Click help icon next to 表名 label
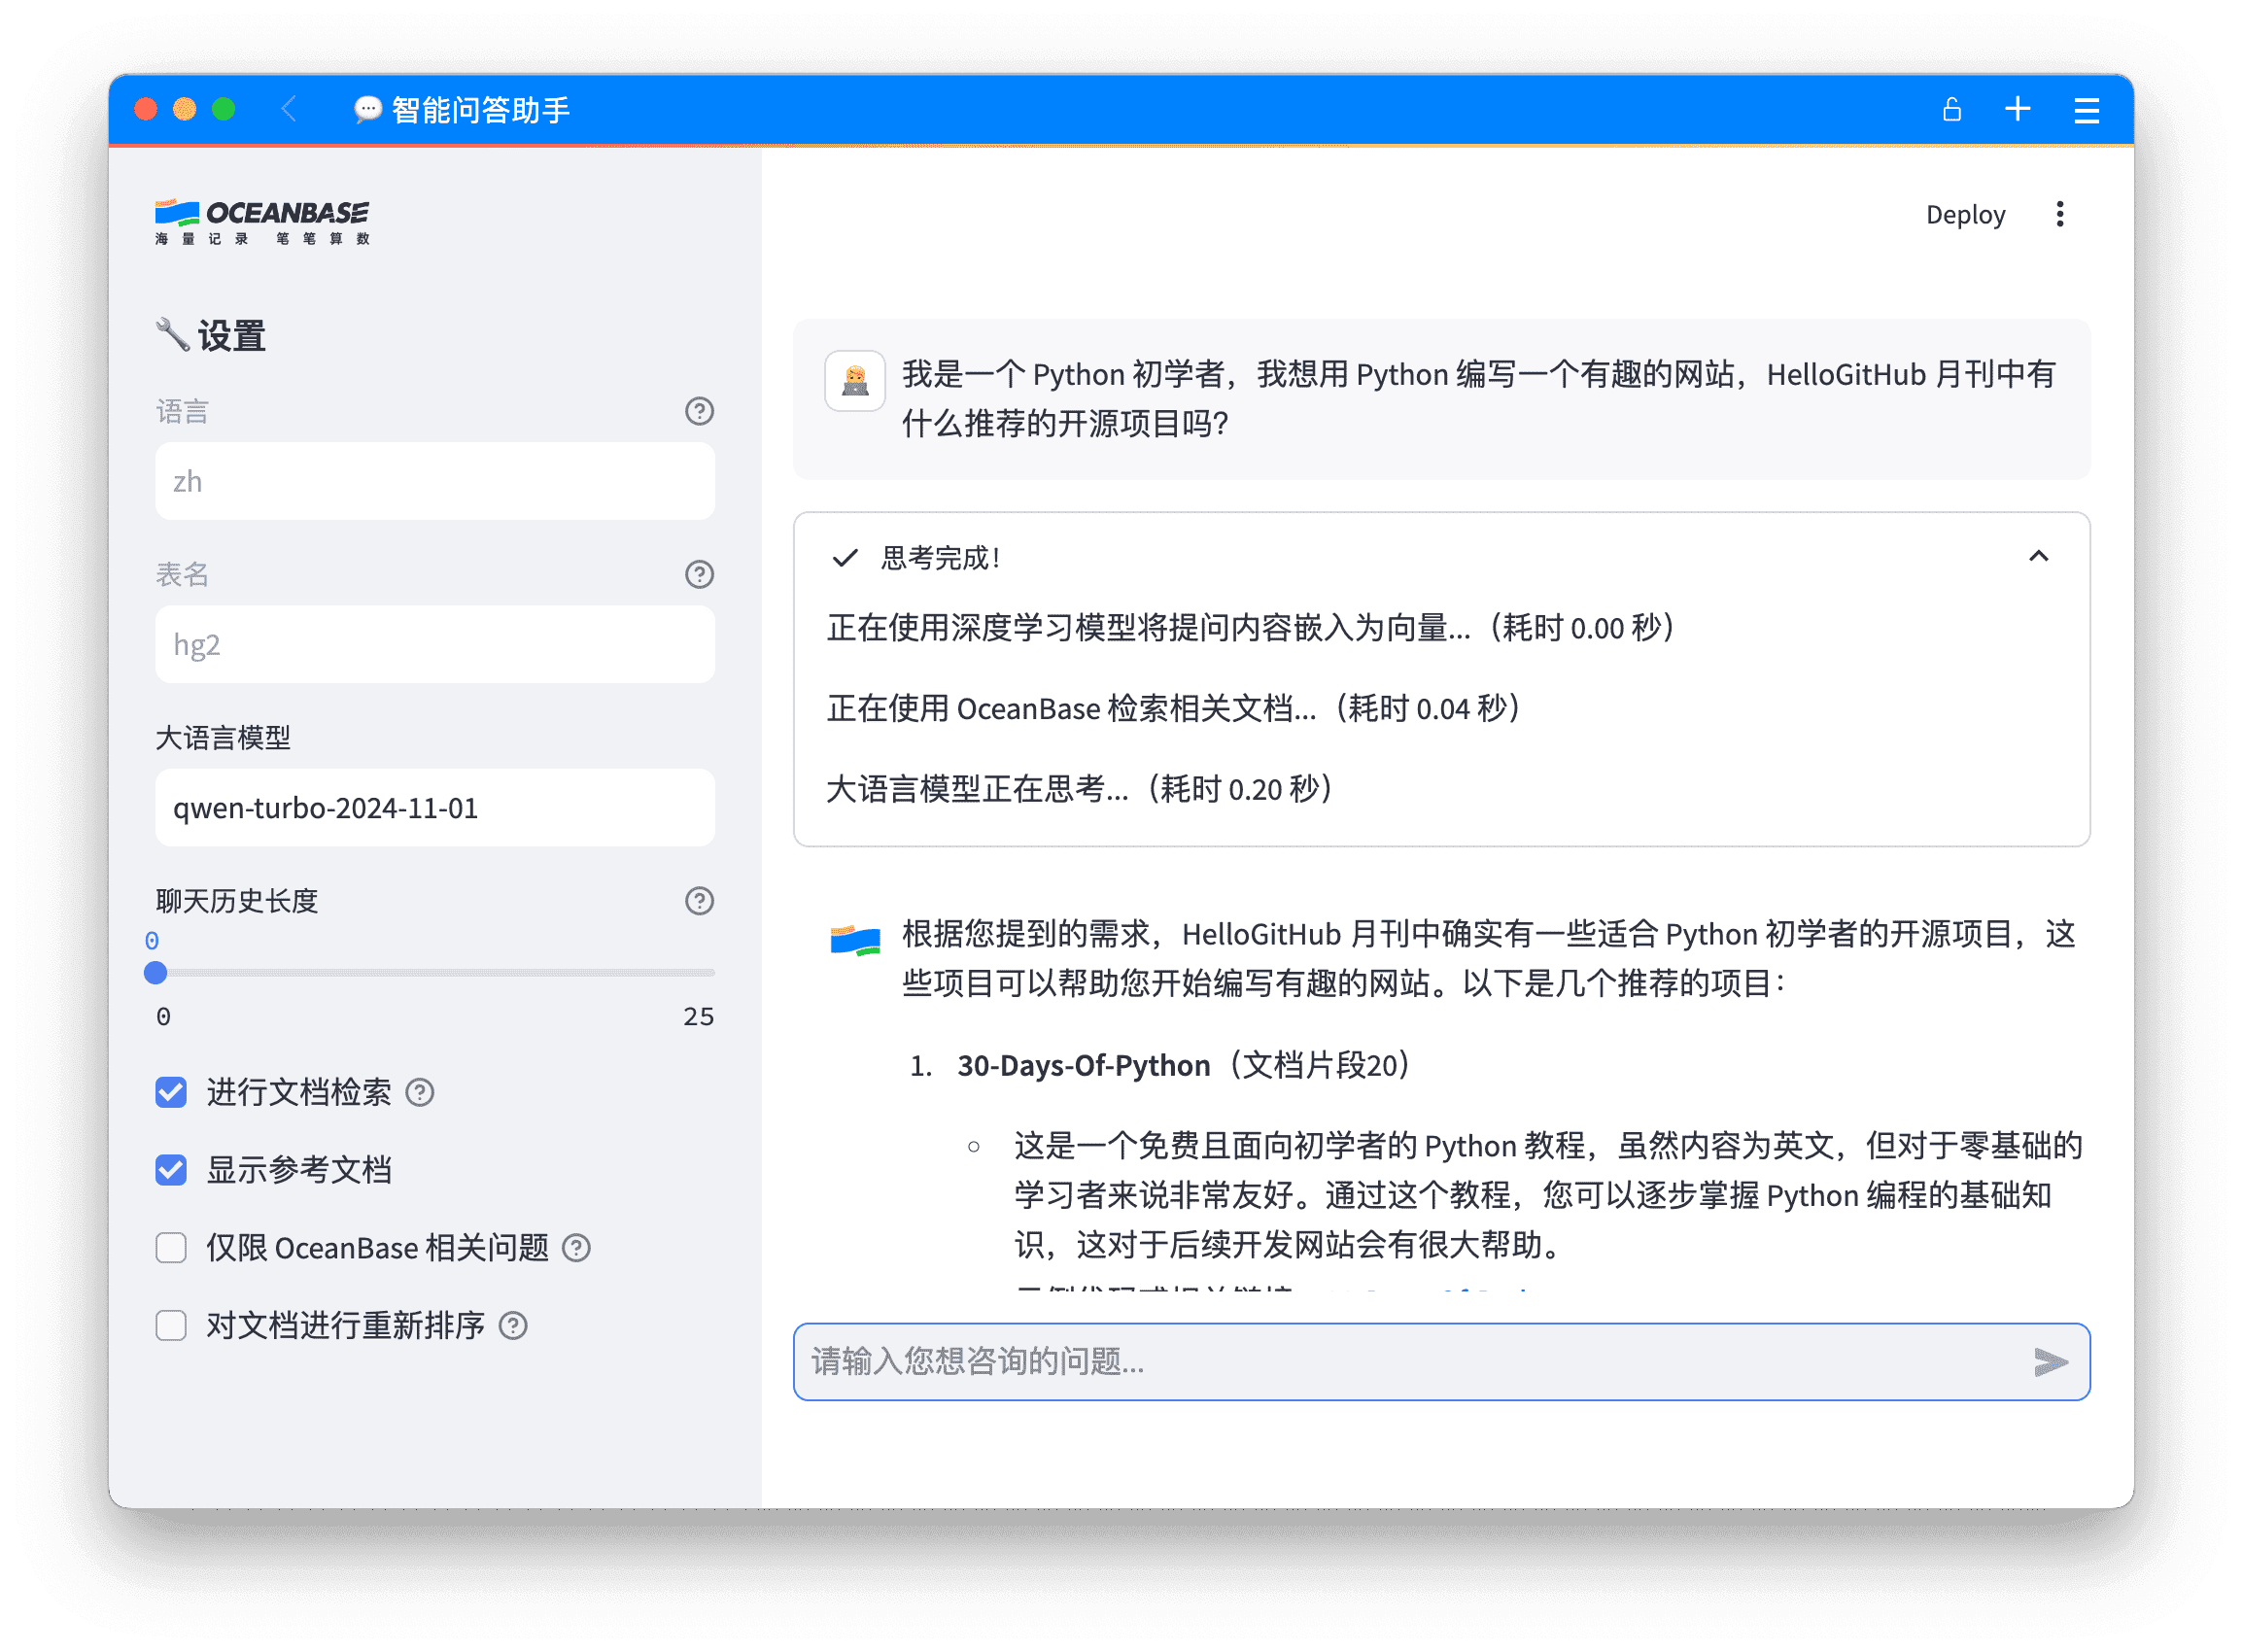This screenshot has width=2243, height=1652. [x=699, y=574]
